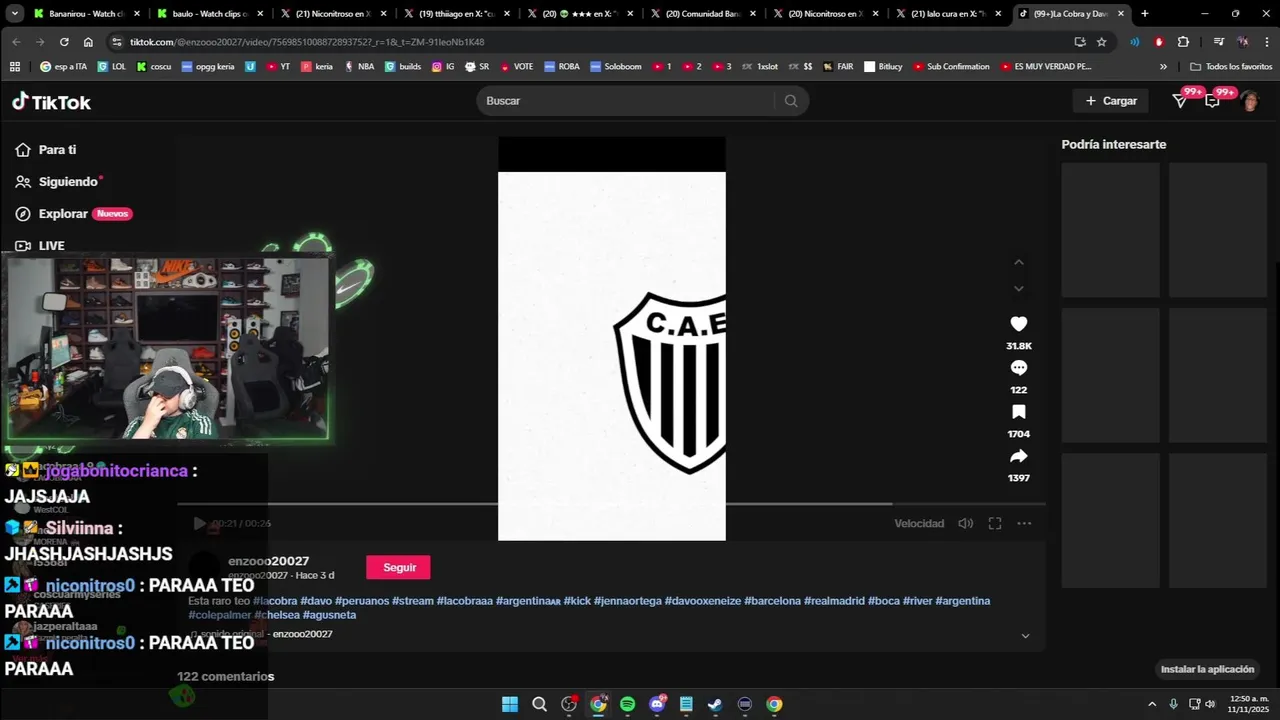Click the Chrome address bar URL
Image resolution: width=1280 pixels, height=720 pixels.
pyautogui.click(x=307, y=42)
